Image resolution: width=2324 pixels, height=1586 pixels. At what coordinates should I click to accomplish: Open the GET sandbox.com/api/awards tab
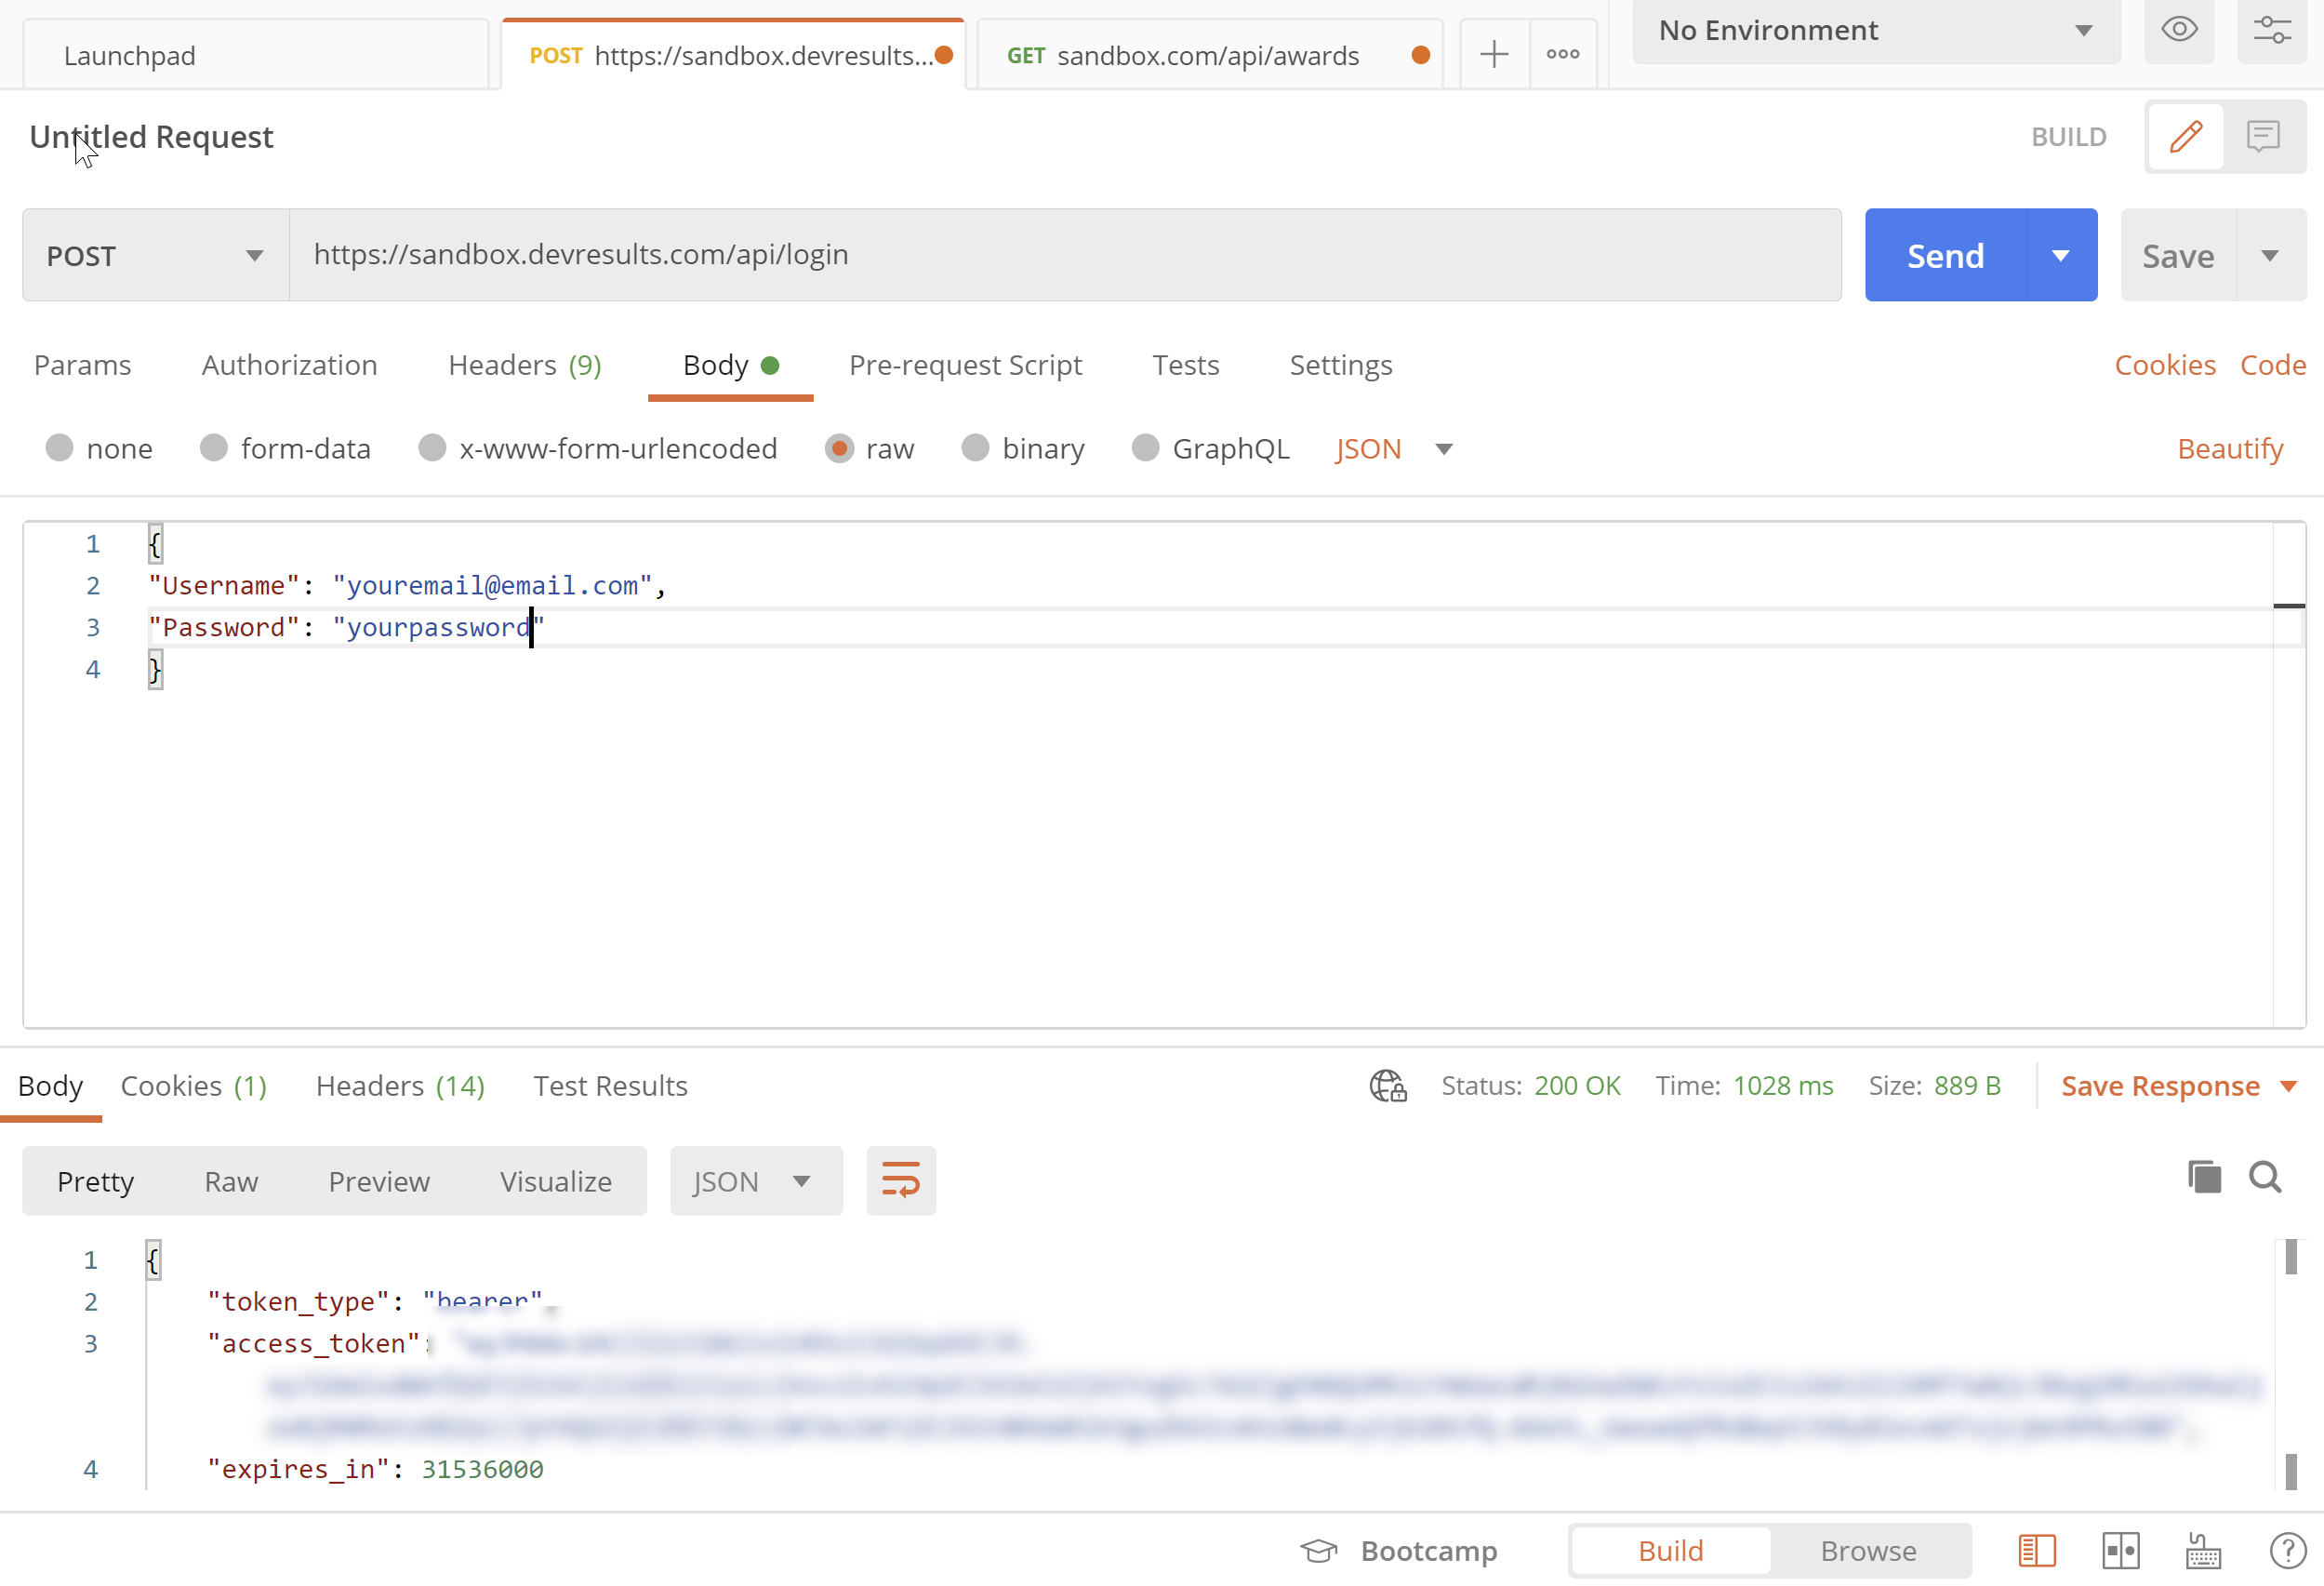pos(1208,56)
